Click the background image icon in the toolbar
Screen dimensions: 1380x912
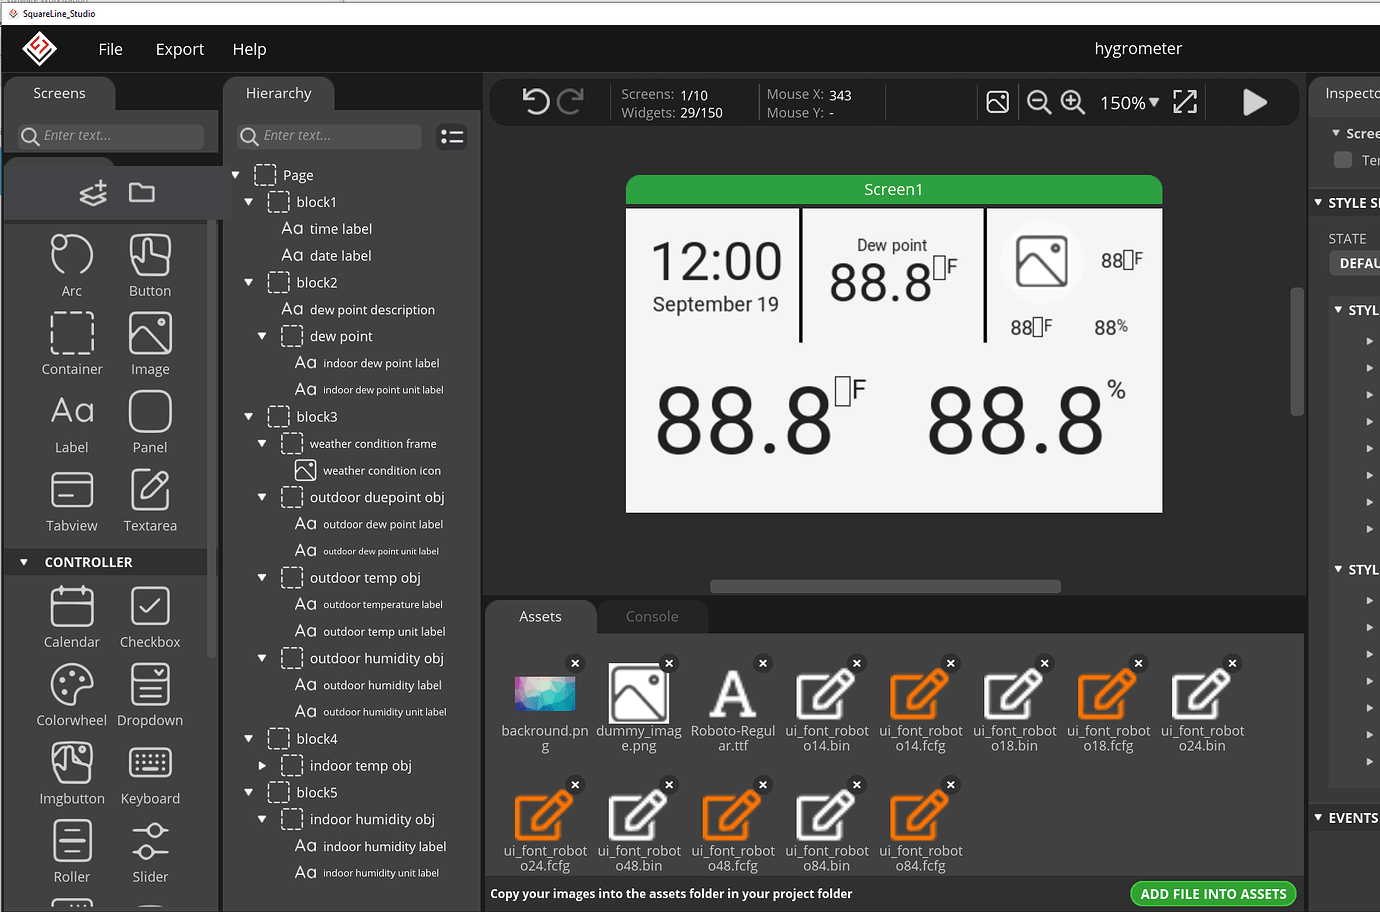tap(997, 102)
